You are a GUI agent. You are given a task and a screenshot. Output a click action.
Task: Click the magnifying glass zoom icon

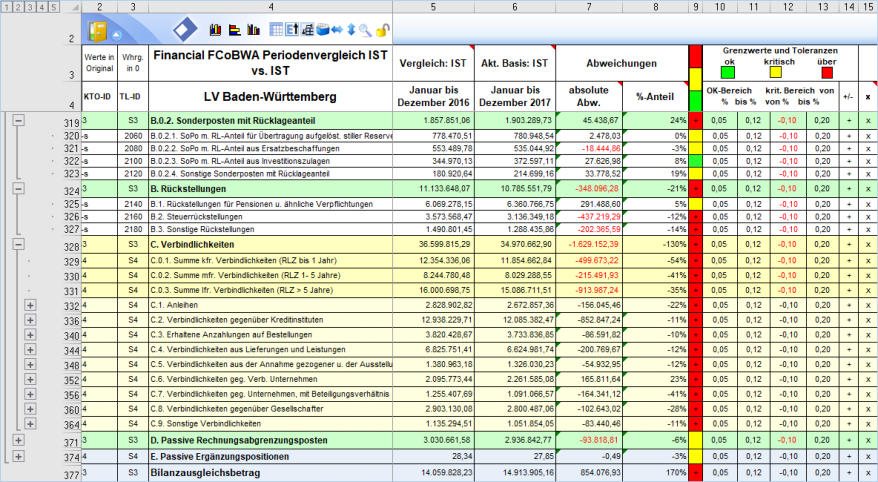(365, 30)
